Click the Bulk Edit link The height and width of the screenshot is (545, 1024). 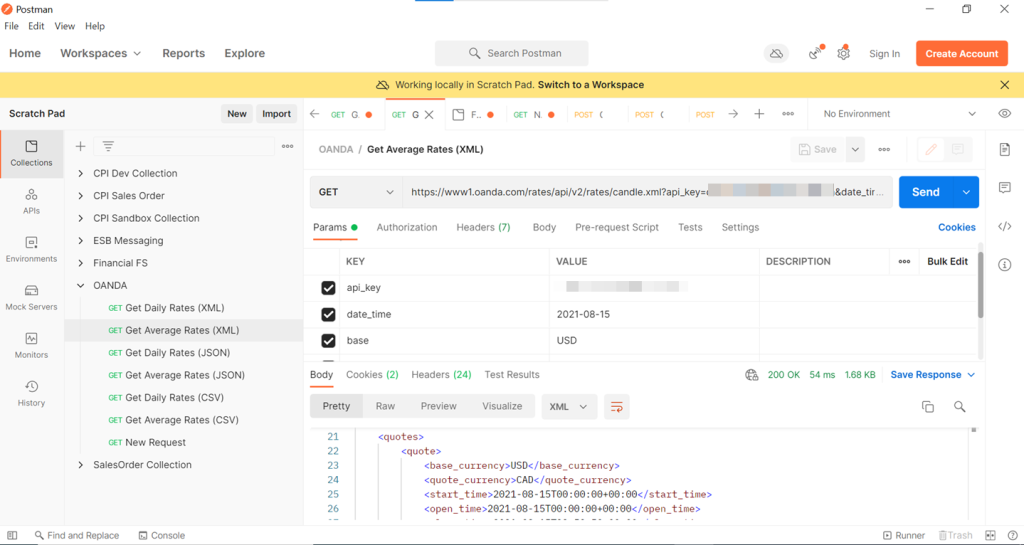pos(948,261)
